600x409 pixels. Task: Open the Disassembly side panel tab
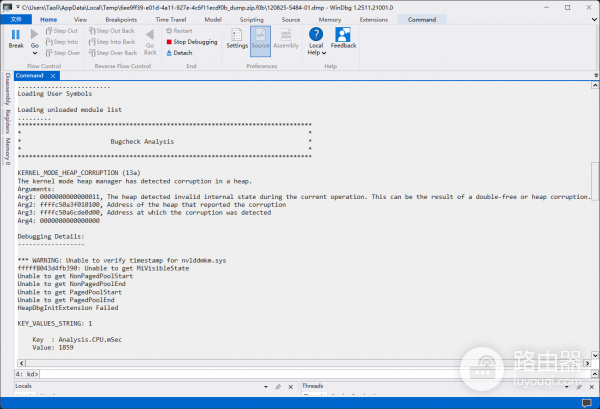tap(7, 92)
